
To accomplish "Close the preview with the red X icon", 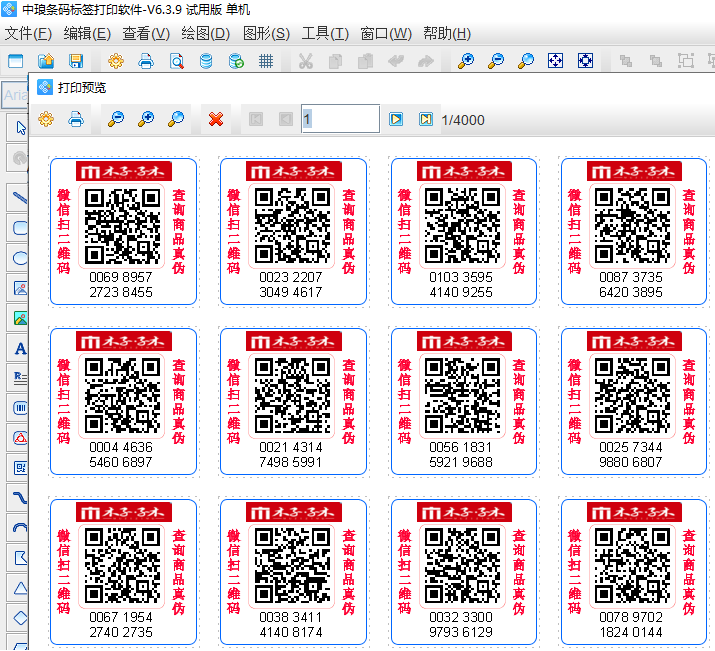I will click(x=215, y=120).
